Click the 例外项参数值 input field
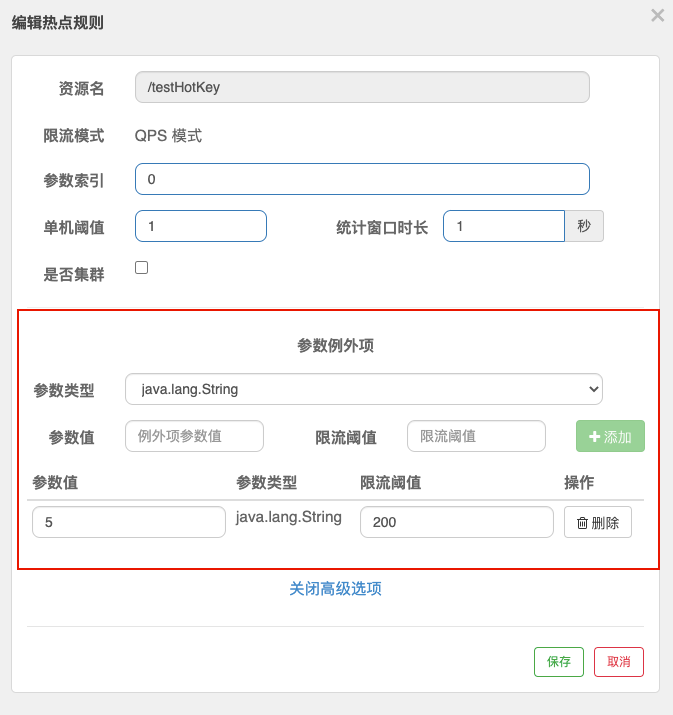 click(194, 436)
